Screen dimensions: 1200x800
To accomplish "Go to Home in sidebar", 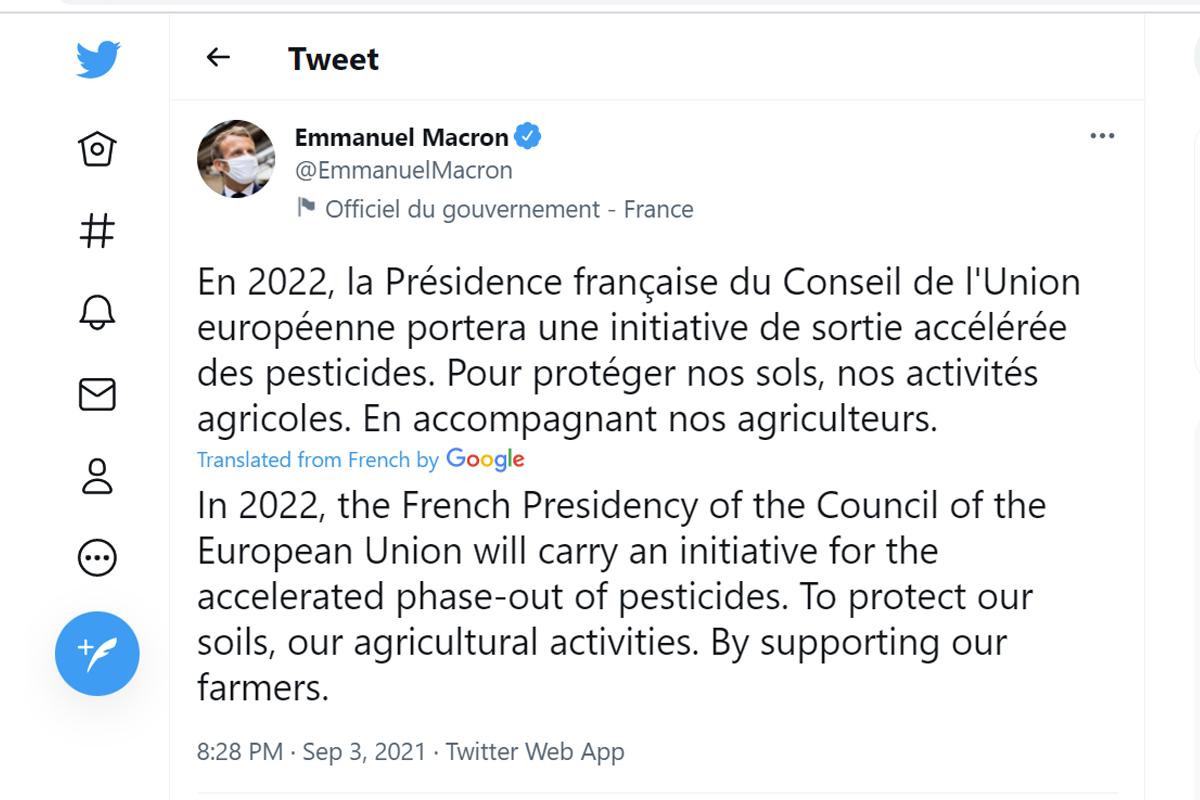I will click(x=97, y=150).
